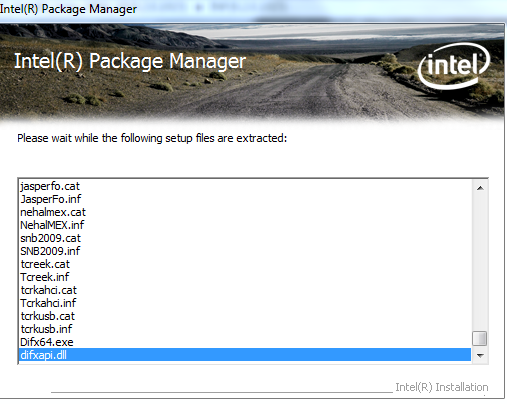
Task: Select nehalmex.cat list entry
Action: coord(245,212)
